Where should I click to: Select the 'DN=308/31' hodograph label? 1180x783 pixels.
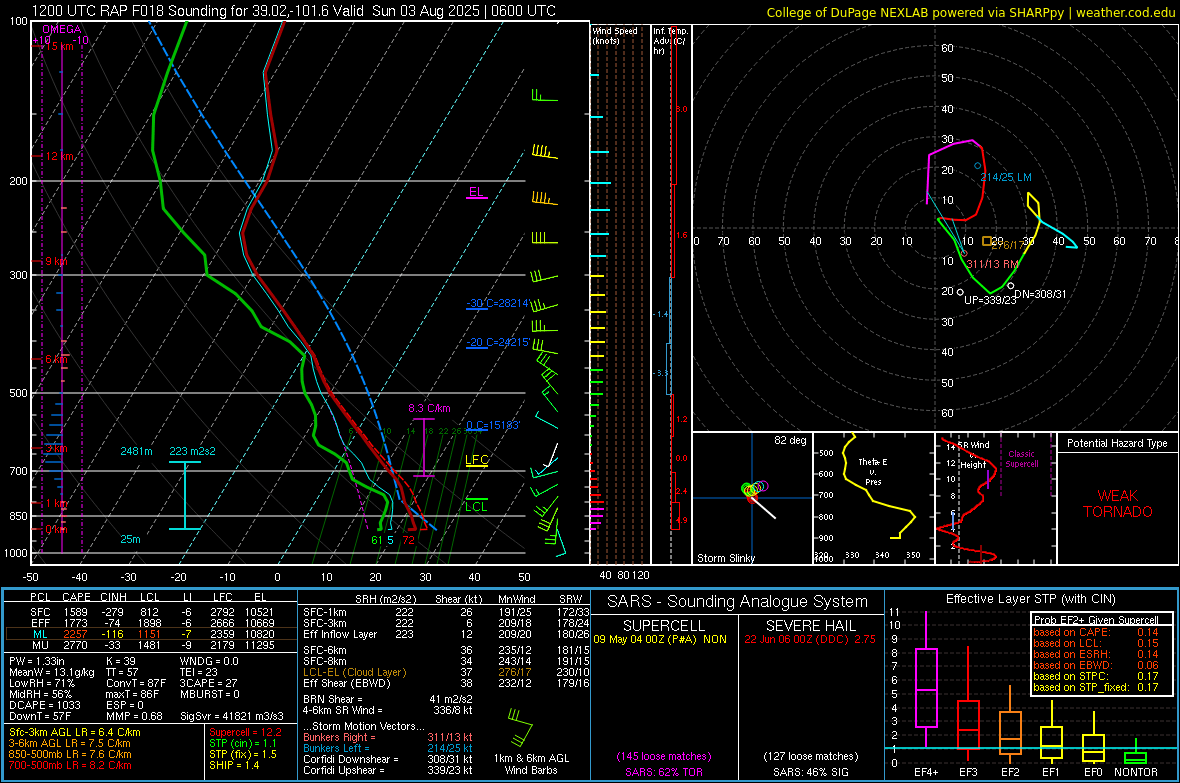click(x=1040, y=294)
